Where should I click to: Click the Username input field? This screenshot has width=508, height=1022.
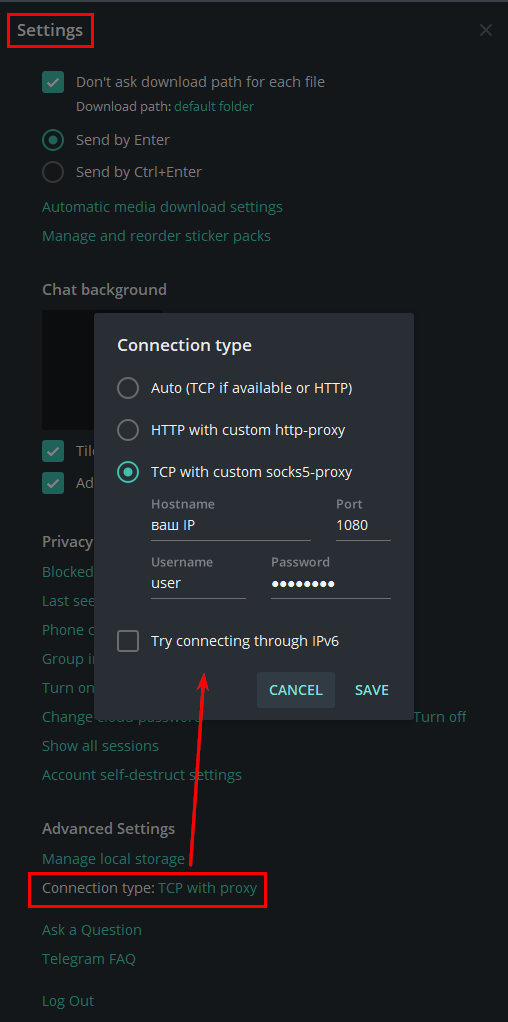198,583
